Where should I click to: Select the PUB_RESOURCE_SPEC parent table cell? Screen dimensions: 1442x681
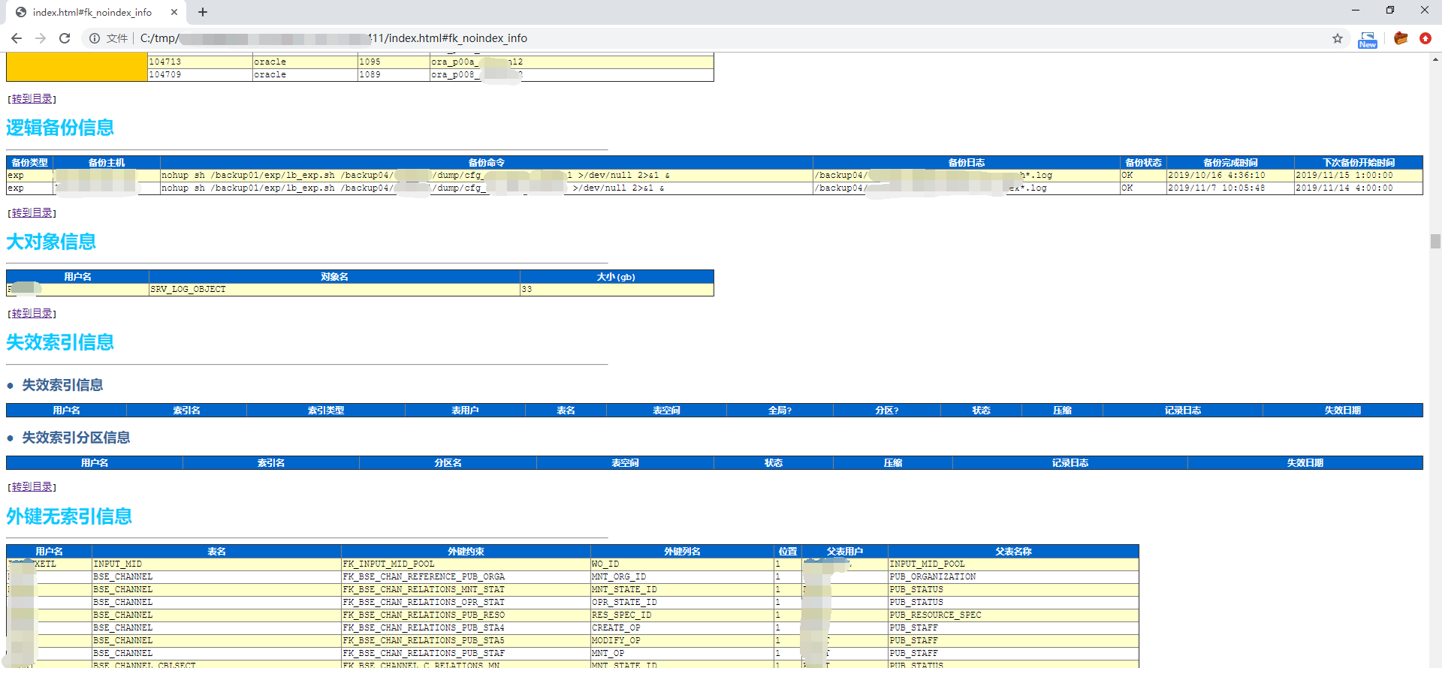coord(1013,616)
